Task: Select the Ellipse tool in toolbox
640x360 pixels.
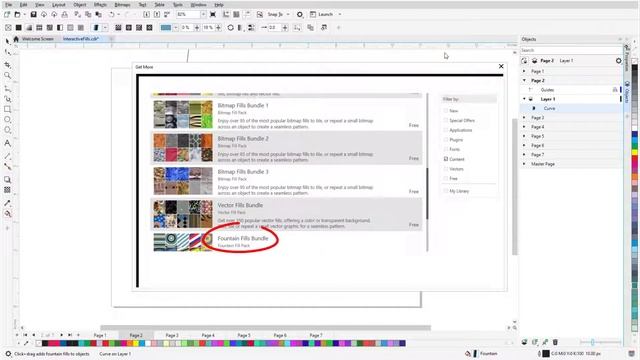Action: pos(7,120)
